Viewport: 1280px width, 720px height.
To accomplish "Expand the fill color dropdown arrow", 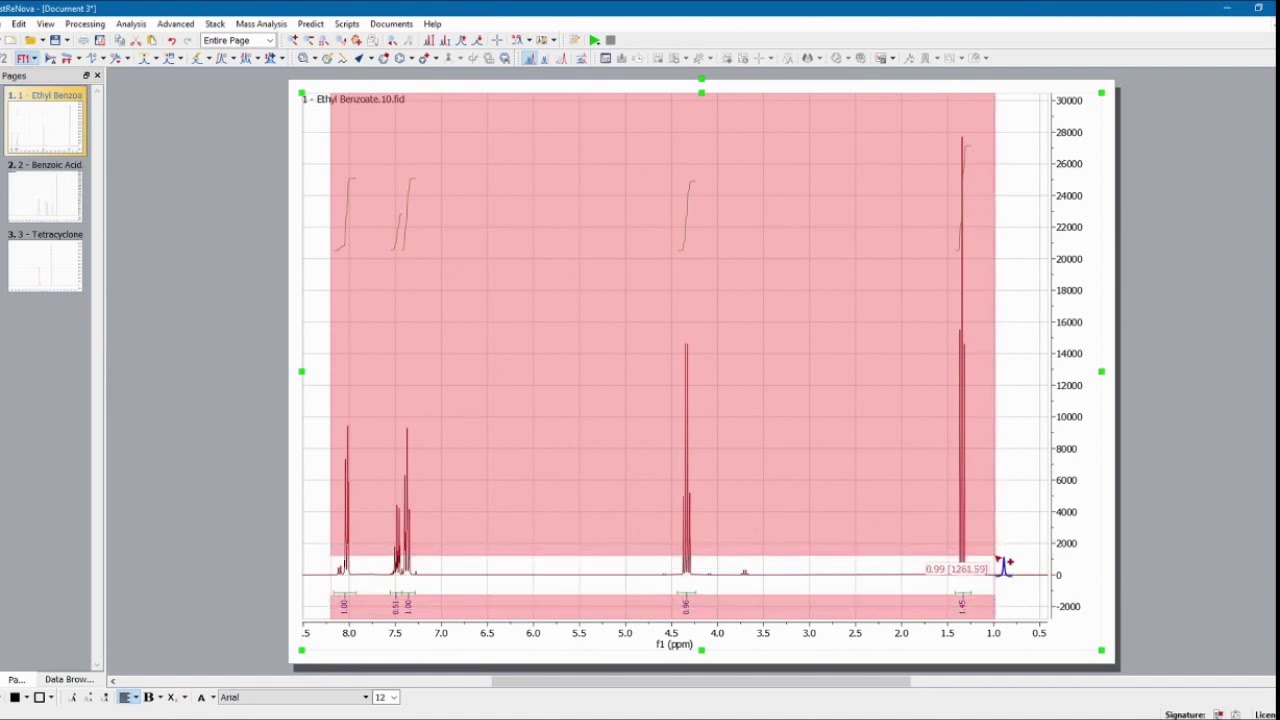I will [x=27, y=697].
